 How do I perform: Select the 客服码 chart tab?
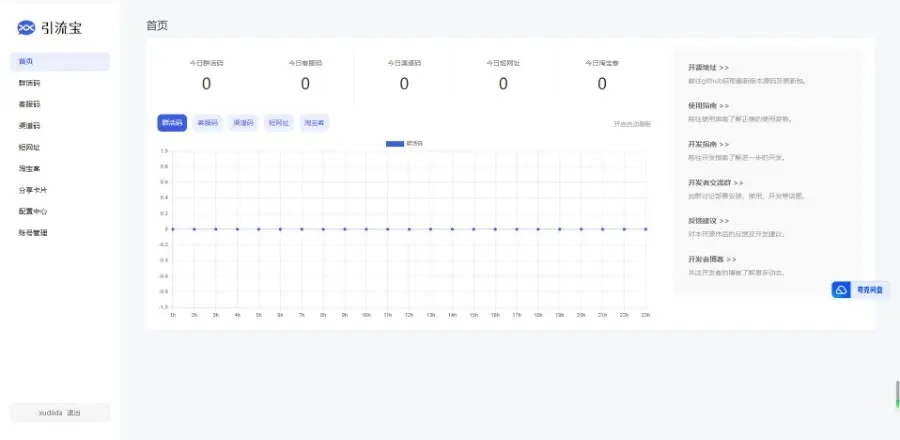coord(207,123)
